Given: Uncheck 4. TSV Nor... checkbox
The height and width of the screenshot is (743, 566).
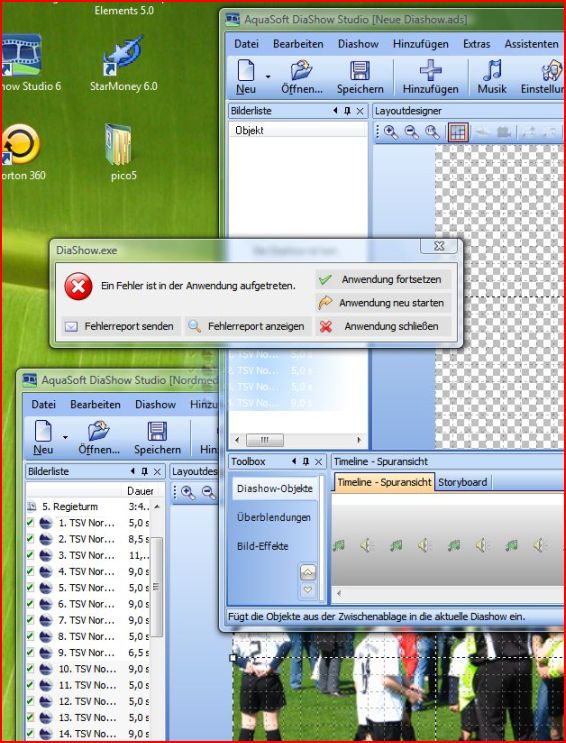Looking at the screenshot, I should click(30, 571).
